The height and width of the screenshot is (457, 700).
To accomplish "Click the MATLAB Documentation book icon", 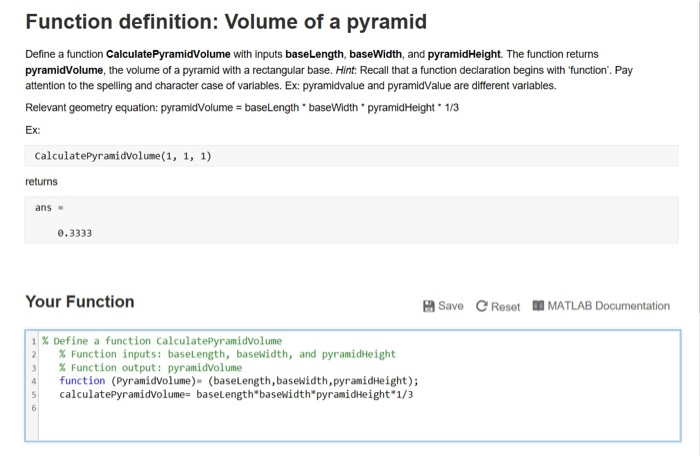I will (x=538, y=306).
